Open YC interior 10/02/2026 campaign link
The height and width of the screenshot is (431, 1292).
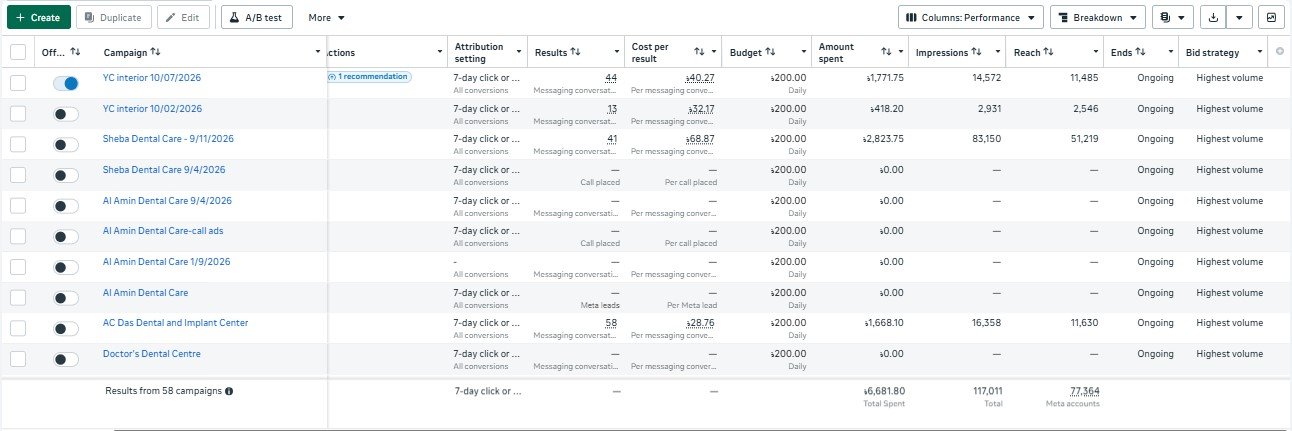152,108
